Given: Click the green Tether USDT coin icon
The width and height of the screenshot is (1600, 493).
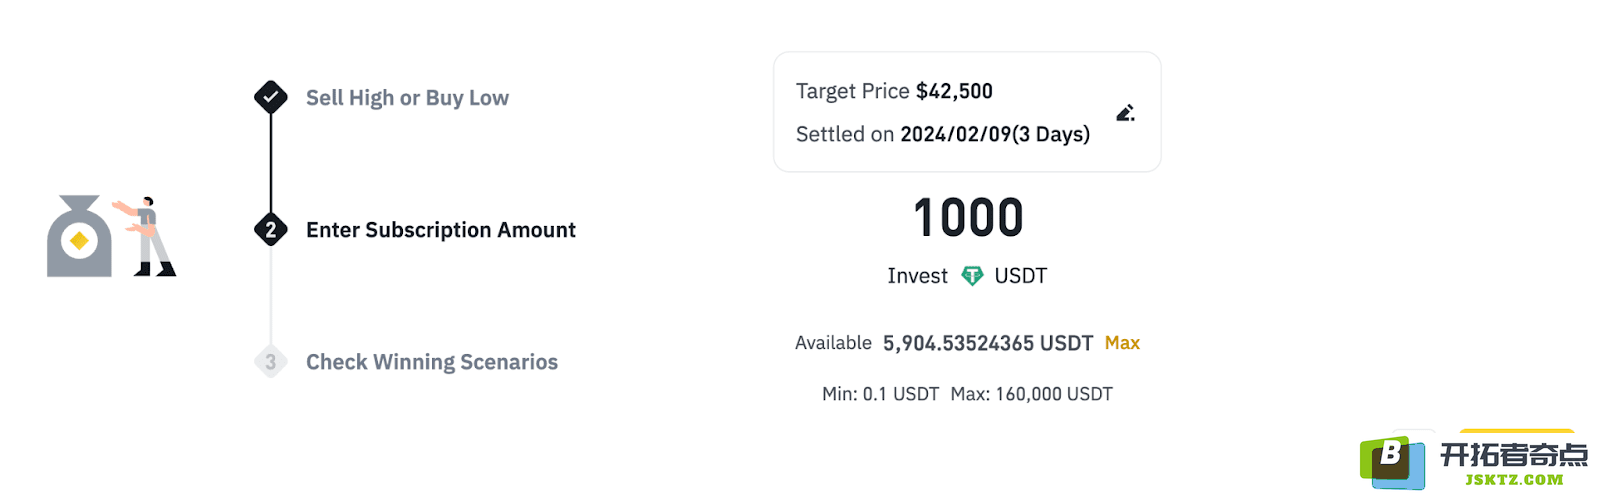Looking at the screenshot, I should coord(972,276).
